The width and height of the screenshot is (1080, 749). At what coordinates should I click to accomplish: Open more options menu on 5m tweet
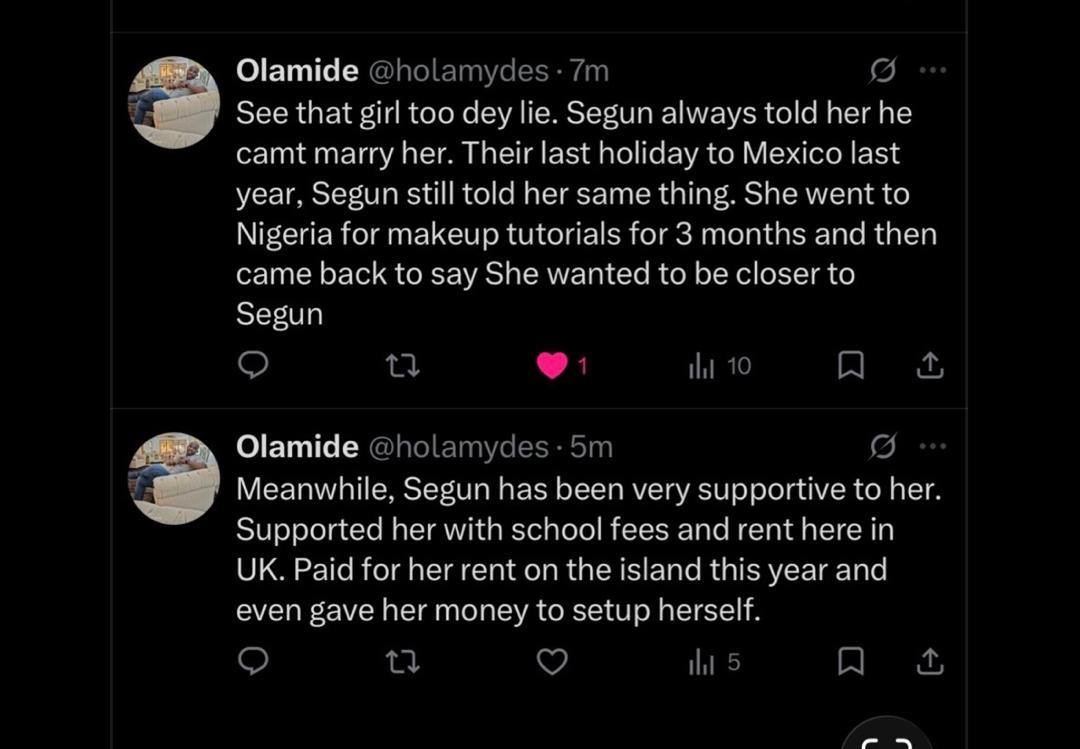click(932, 446)
